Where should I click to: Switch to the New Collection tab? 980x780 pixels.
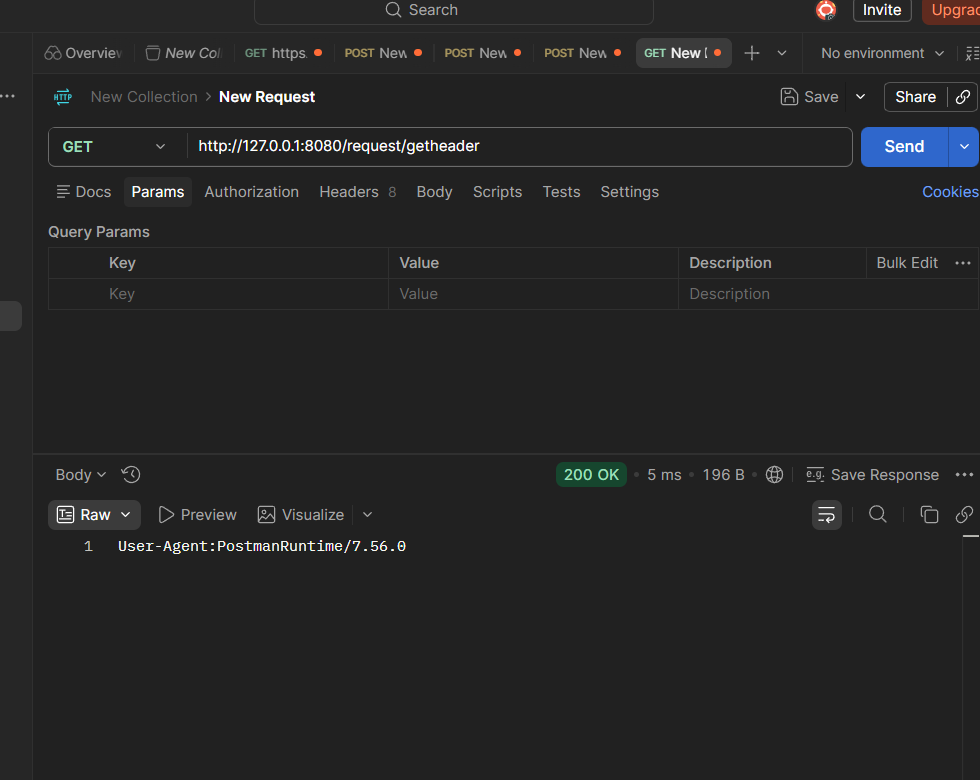[x=184, y=53]
